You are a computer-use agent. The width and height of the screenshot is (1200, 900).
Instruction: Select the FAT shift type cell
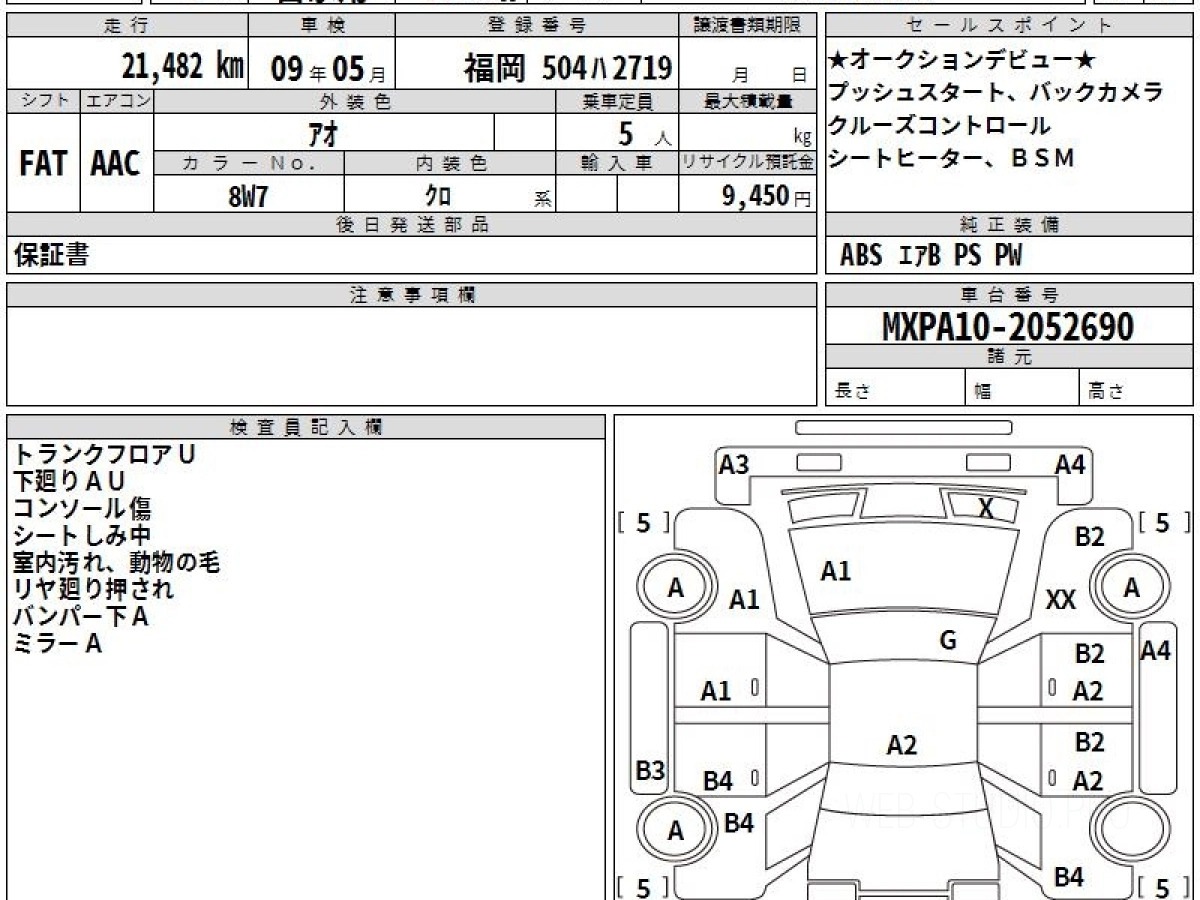pyautogui.click(x=43, y=164)
